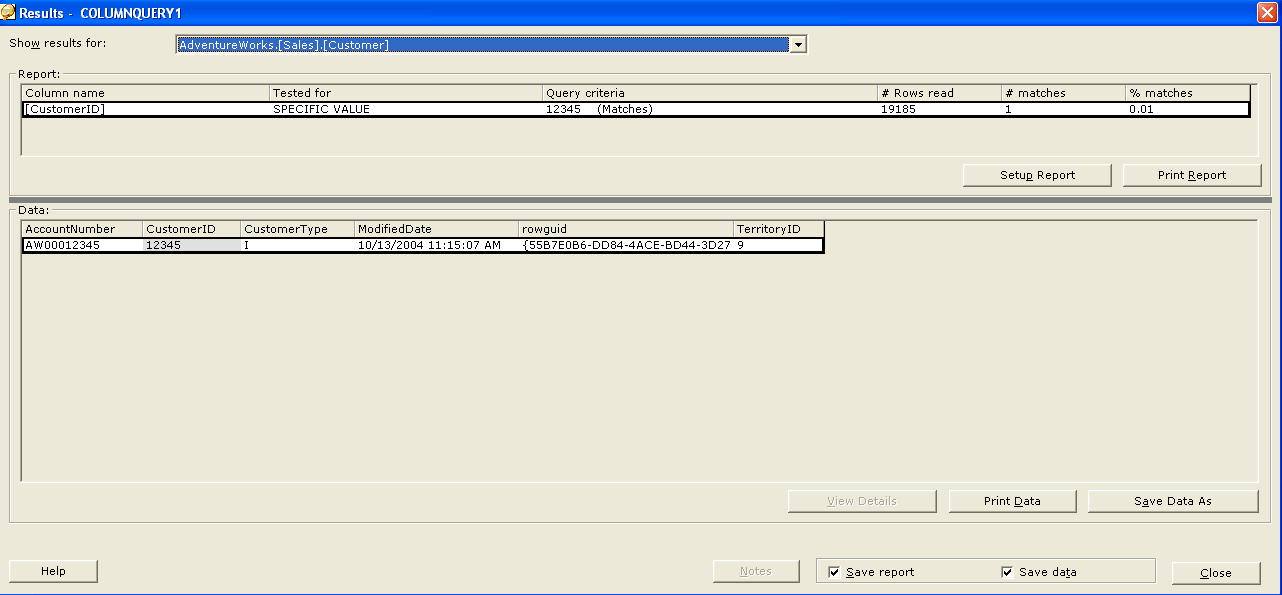Click the Results window title bar icon
The width and height of the screenshot is (1282, 595).
coord(8,12)
